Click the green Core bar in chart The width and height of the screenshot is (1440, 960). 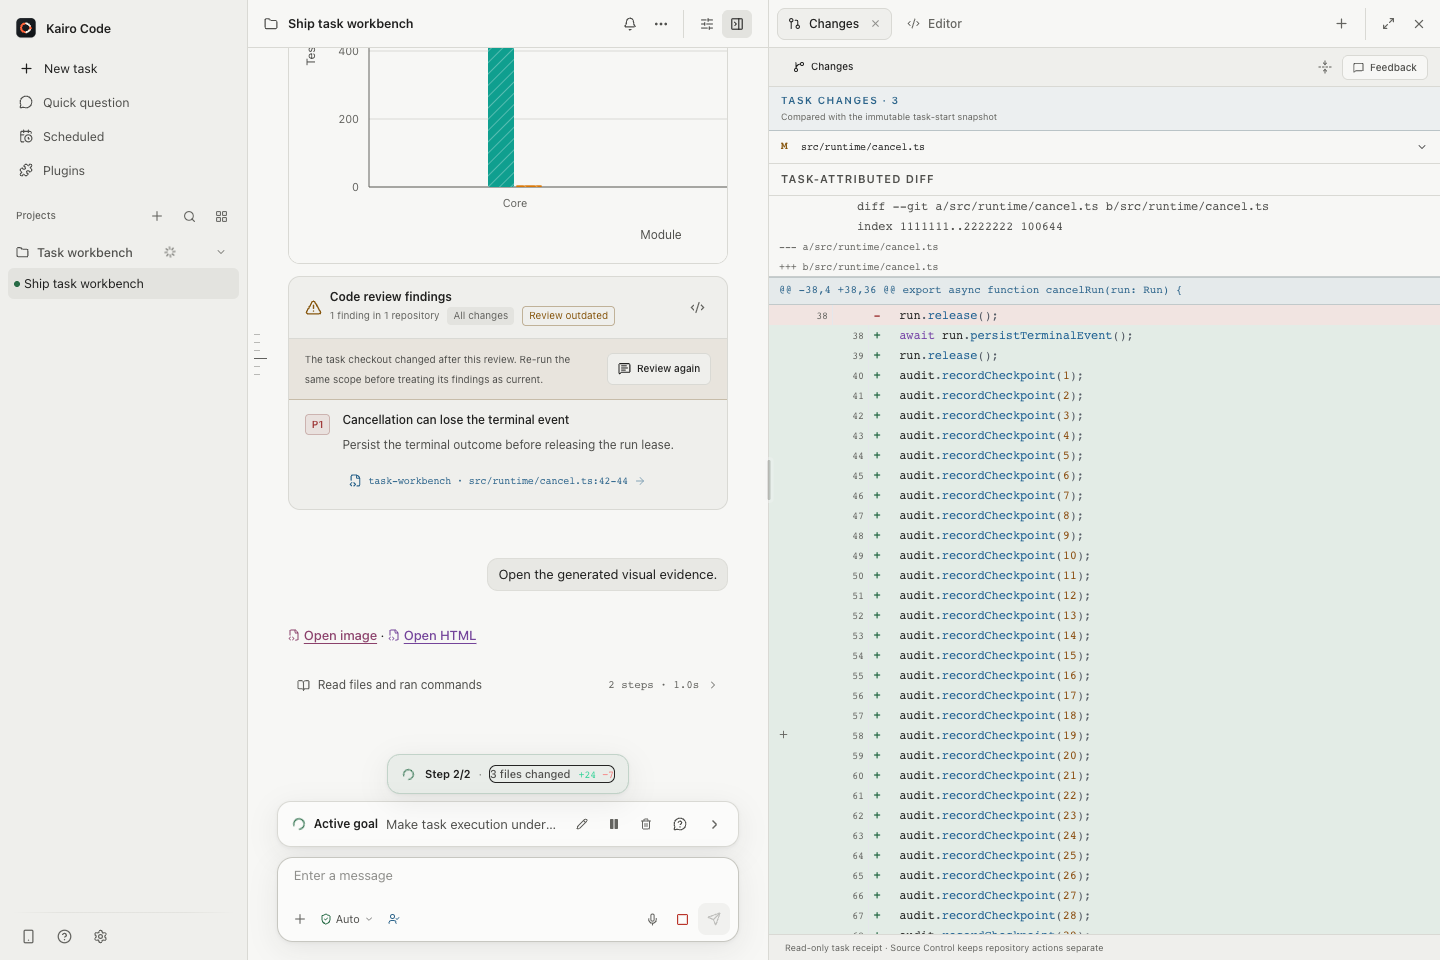tap(501, 117)
